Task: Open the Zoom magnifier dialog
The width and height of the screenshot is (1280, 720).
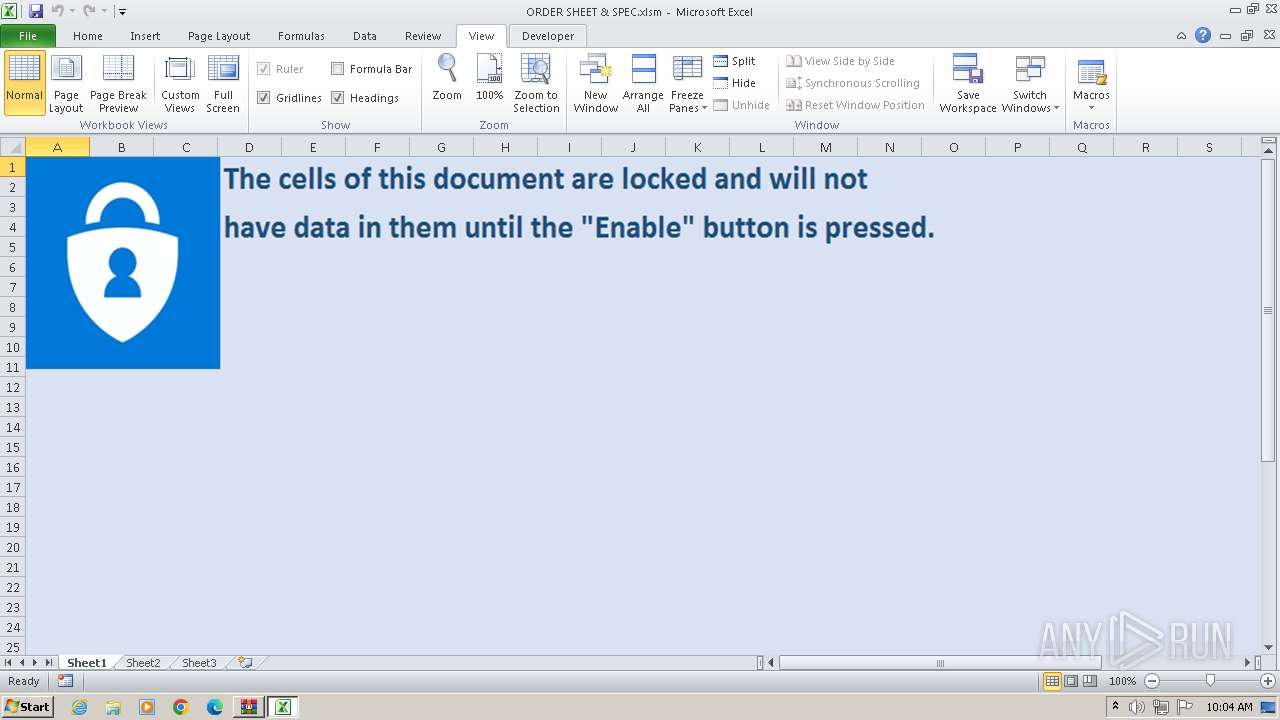Action: [x=447, y=78]
